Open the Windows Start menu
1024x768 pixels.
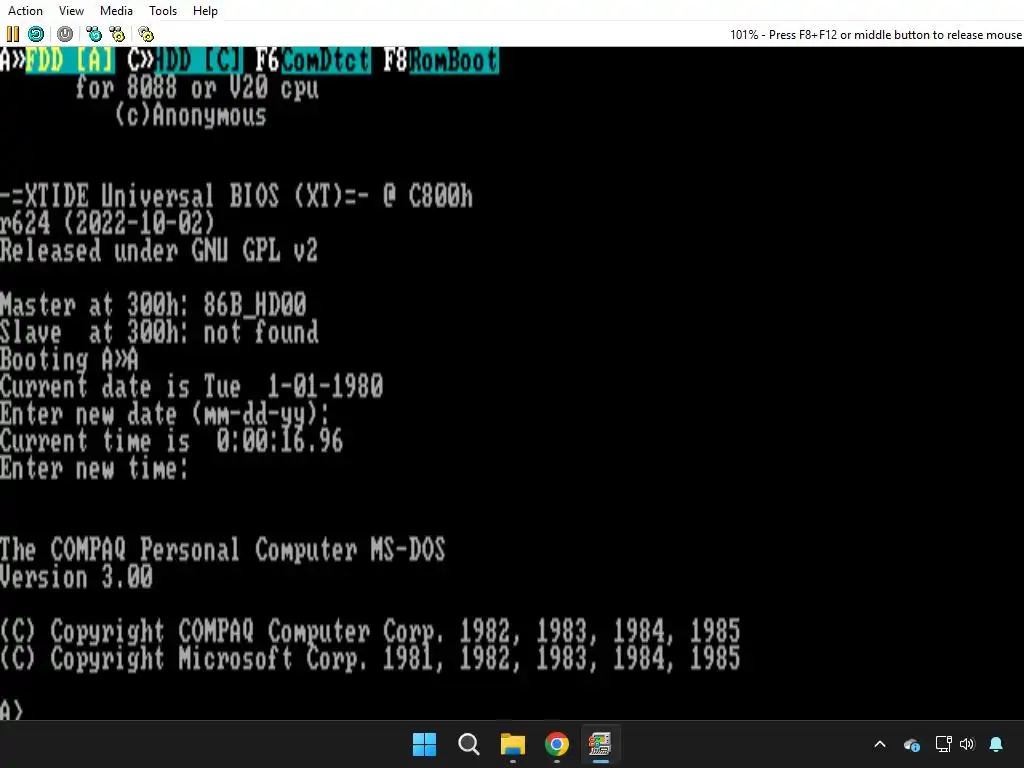click(x=424, y=744)
